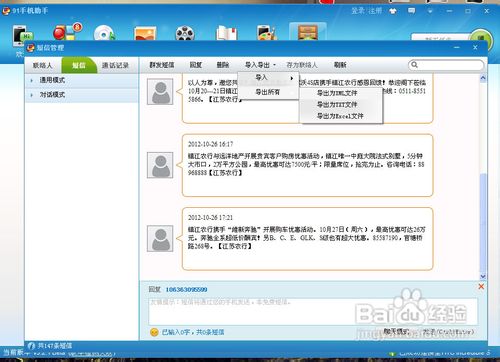Image resolution: width=500 pixels, height=362 pixels.
Task: Open the emoticon smiley icon
Action: click(154, 332)
